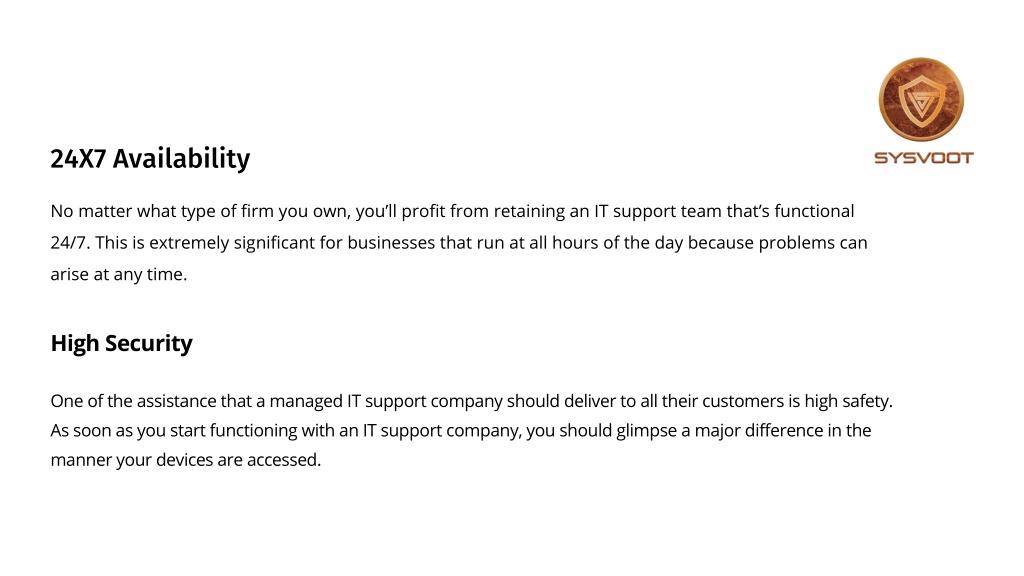1024x576 pixels.
Task: Click the line starting 'As soon as you start'
Action: pos(461,430)
